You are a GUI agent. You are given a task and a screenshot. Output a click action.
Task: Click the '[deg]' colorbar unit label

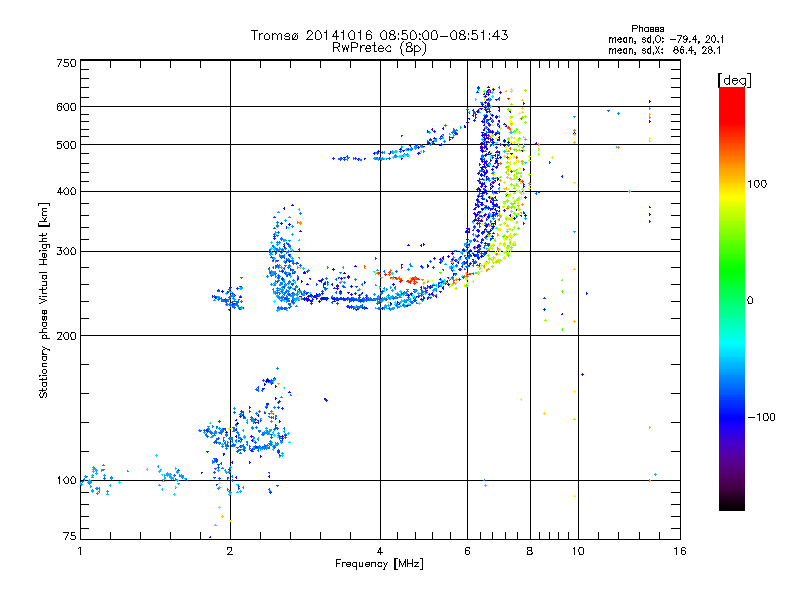click(734, 81)
